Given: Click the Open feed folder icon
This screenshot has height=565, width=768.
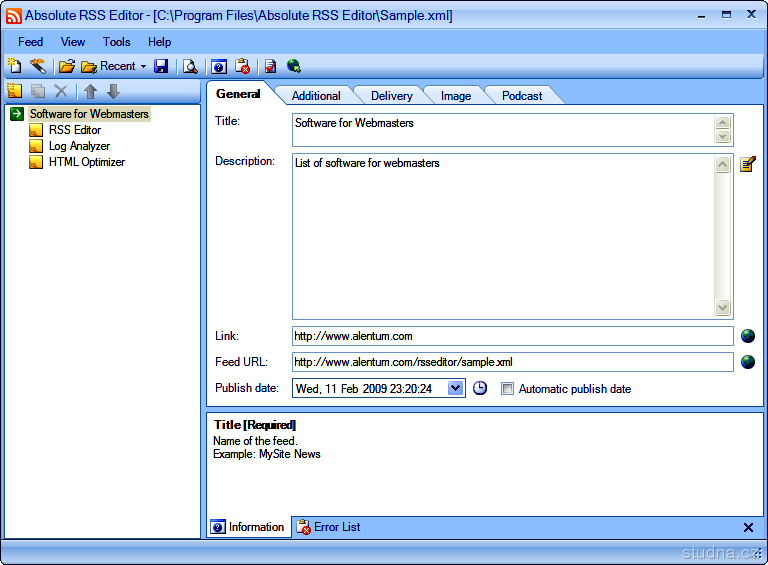Looking at the screenshot, I should [x=66, y=67].
